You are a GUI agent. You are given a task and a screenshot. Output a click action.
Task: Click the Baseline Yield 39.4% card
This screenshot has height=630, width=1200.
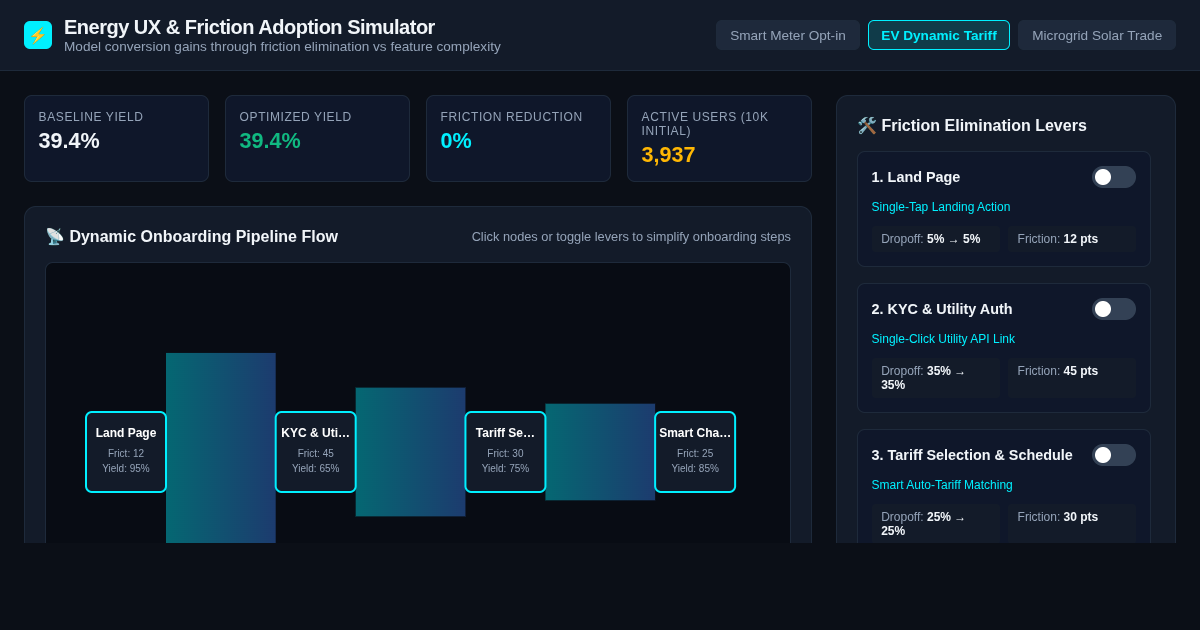tap(116, 138)
